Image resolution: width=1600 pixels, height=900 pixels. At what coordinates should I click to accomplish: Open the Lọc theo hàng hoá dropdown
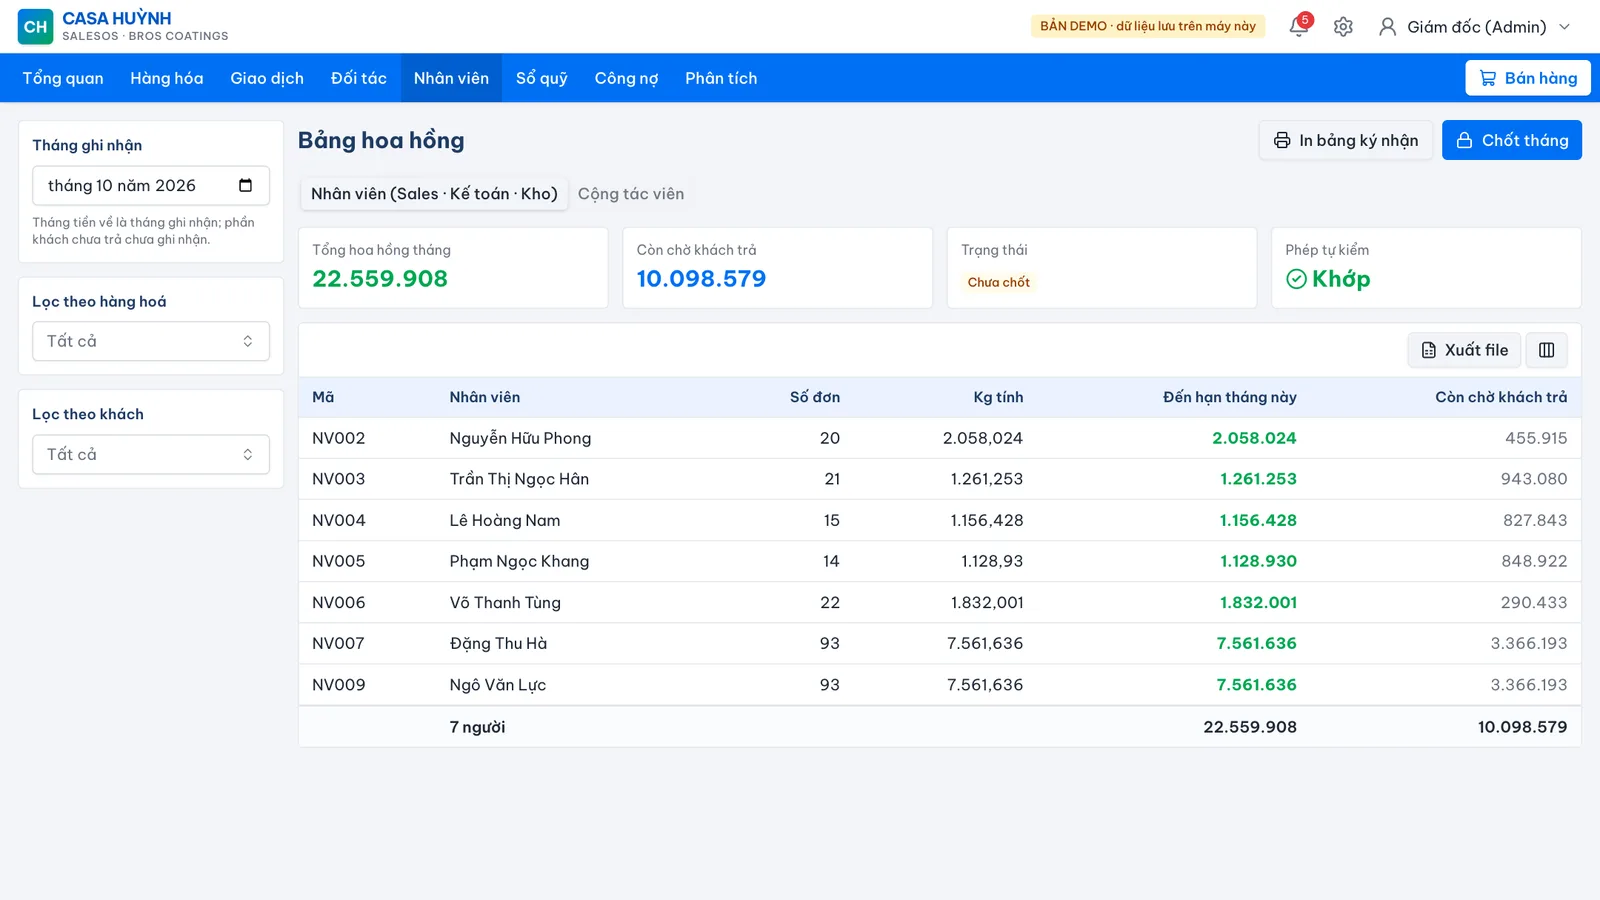151,341
